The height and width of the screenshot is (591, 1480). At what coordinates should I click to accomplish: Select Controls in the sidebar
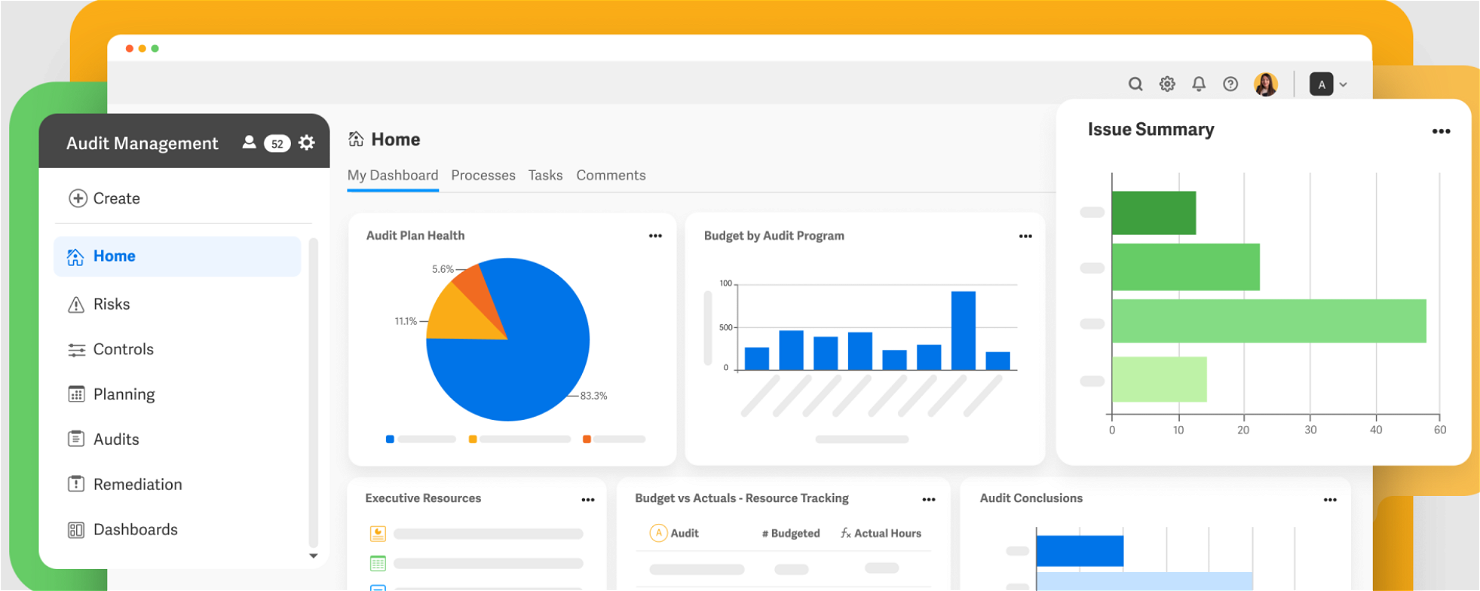pos(123,349)
